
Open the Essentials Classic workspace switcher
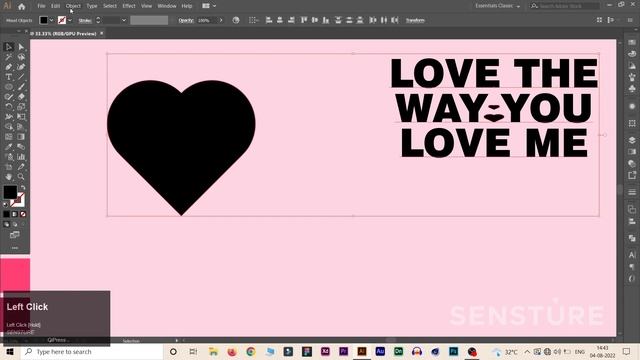497,6
